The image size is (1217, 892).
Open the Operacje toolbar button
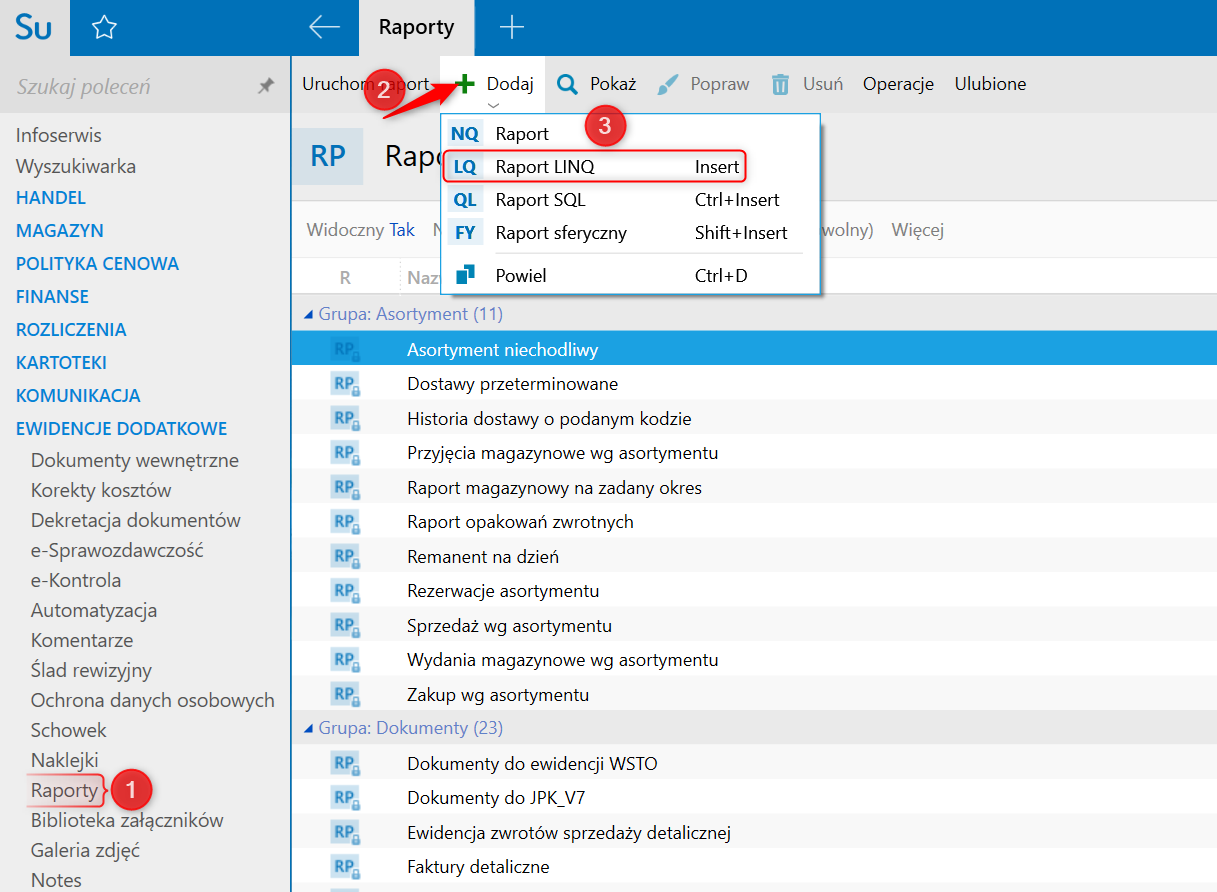coord(898,84)
